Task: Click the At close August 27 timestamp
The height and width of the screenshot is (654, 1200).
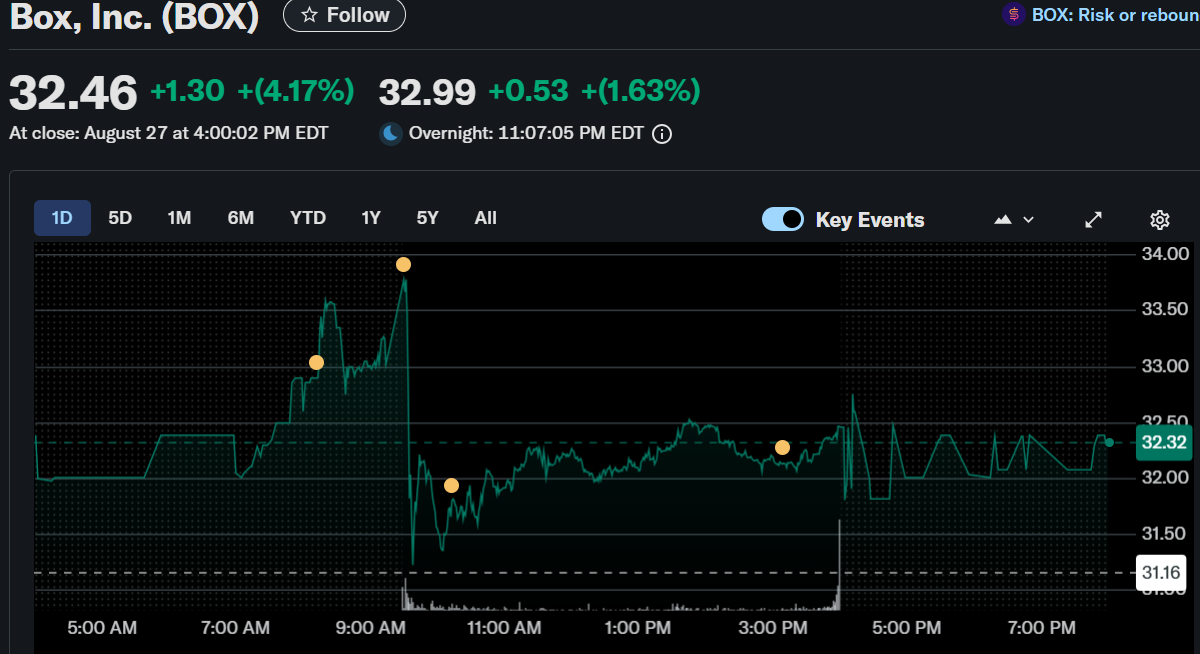Action: coord(168,133)
